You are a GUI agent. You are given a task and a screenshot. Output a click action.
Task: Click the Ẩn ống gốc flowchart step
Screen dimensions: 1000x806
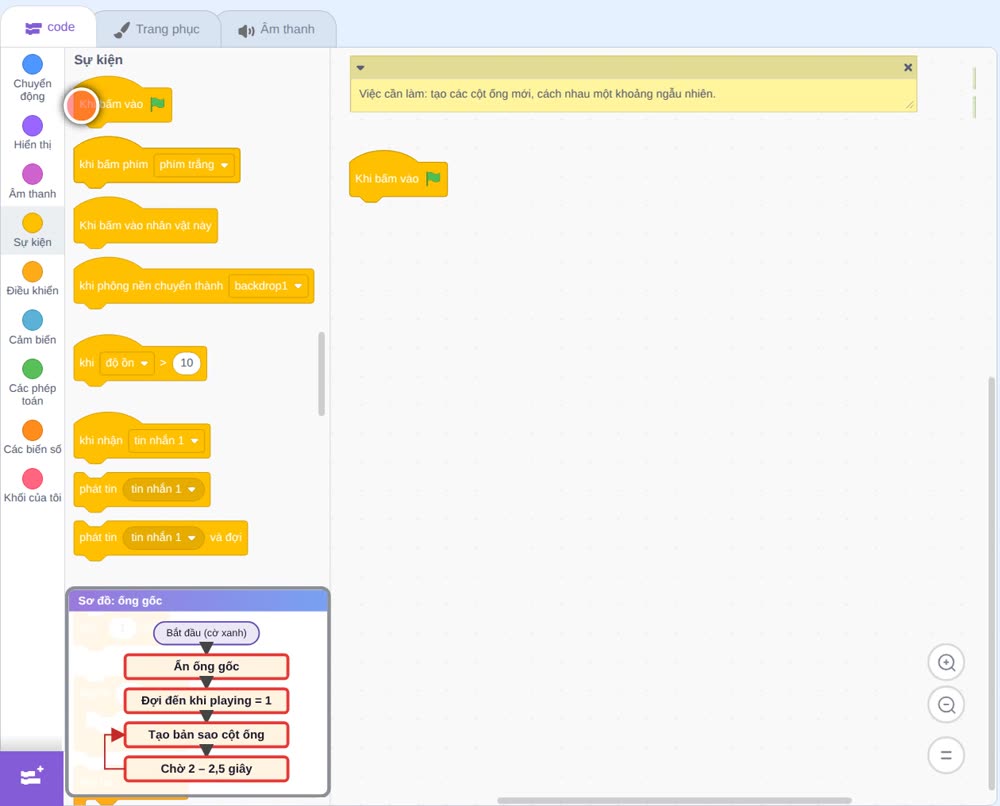[x=207, y=666]
